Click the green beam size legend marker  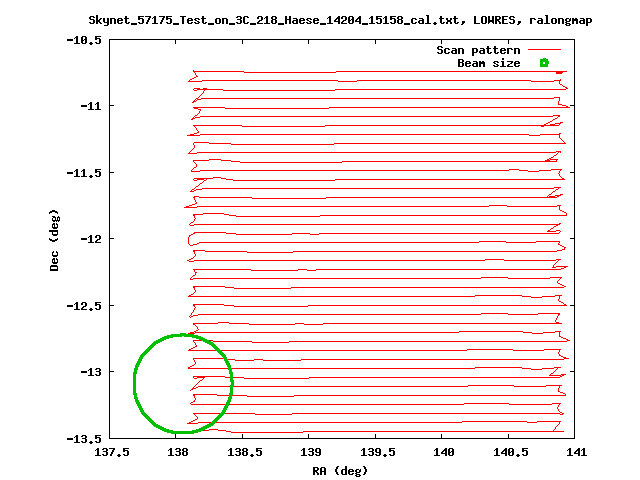click(544, 62)
